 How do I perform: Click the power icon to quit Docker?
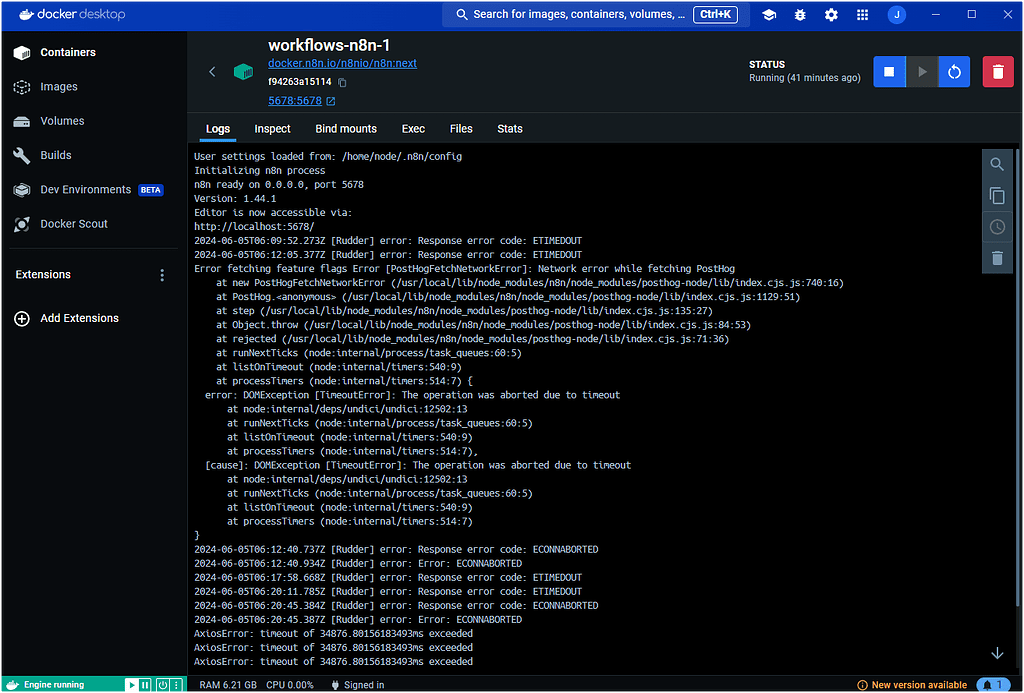pyautogui.click(x=162, y=685)
